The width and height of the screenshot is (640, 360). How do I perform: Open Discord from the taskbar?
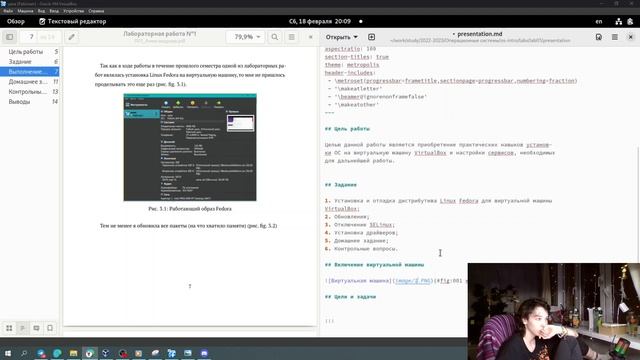pyautogui.click(x=204, y=353)
